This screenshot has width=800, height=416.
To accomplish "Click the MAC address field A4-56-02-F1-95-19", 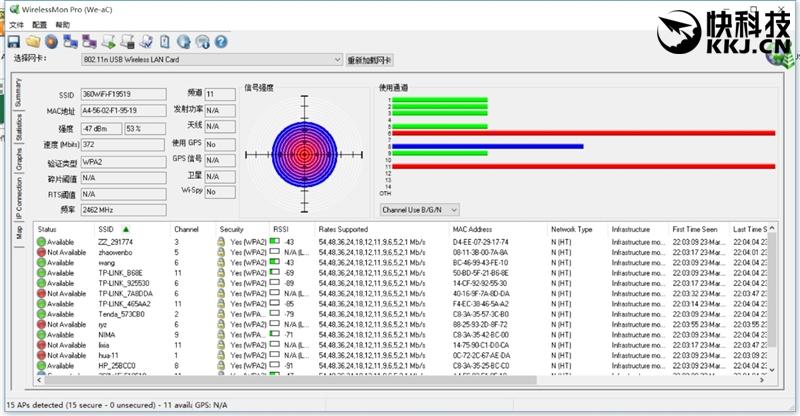I will tap(123, 111).
